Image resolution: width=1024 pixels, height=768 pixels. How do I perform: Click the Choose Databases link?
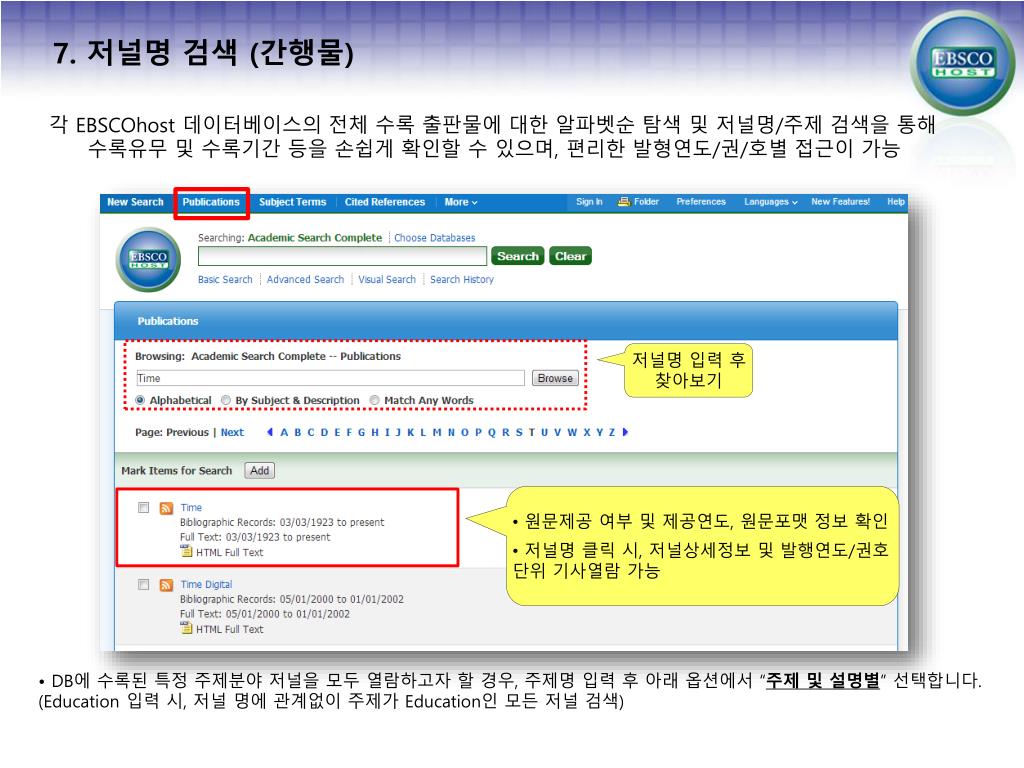pos(434,238)
